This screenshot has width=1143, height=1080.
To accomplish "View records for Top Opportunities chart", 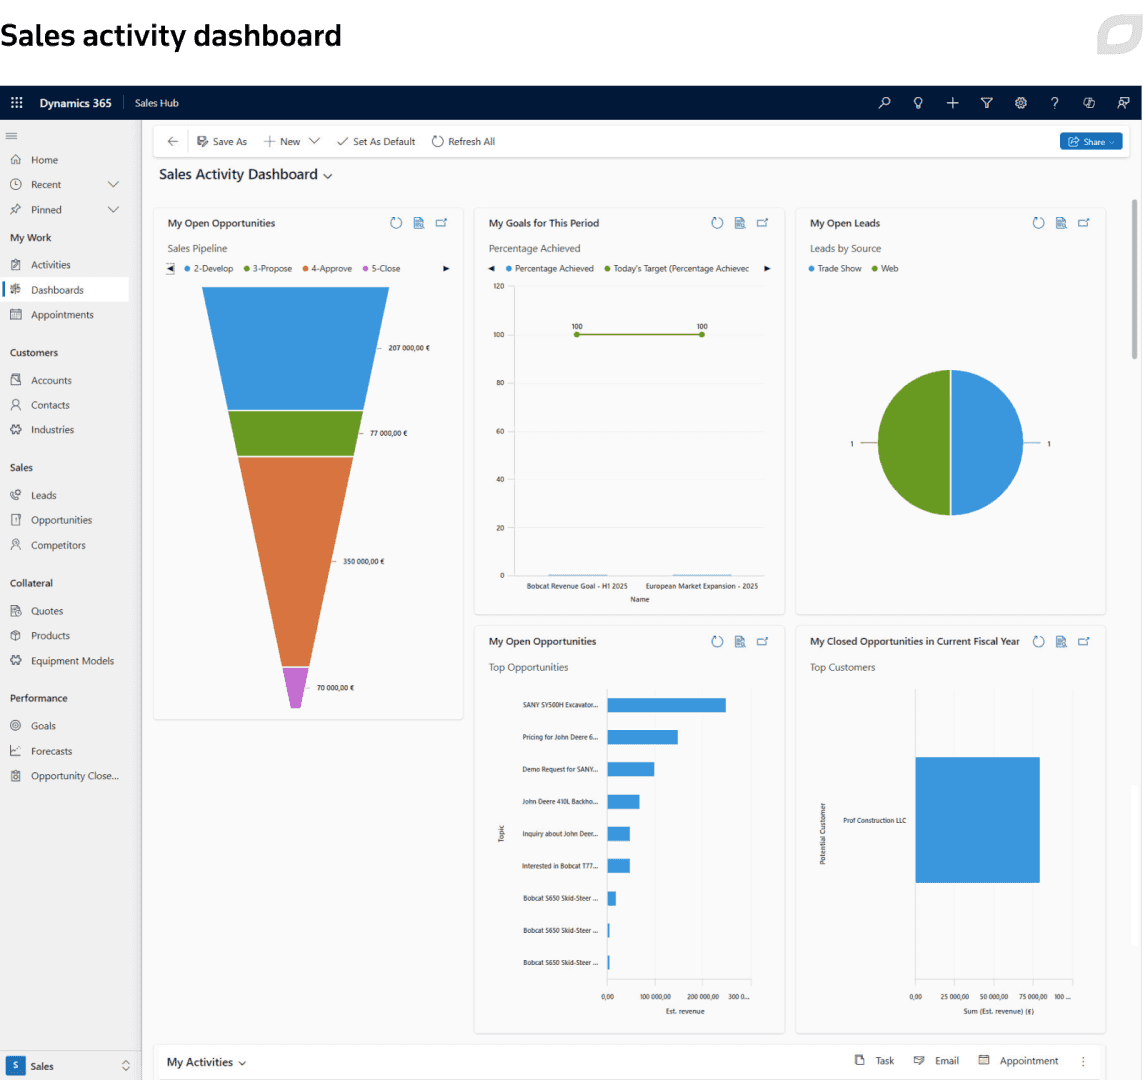I will (740, 641).
